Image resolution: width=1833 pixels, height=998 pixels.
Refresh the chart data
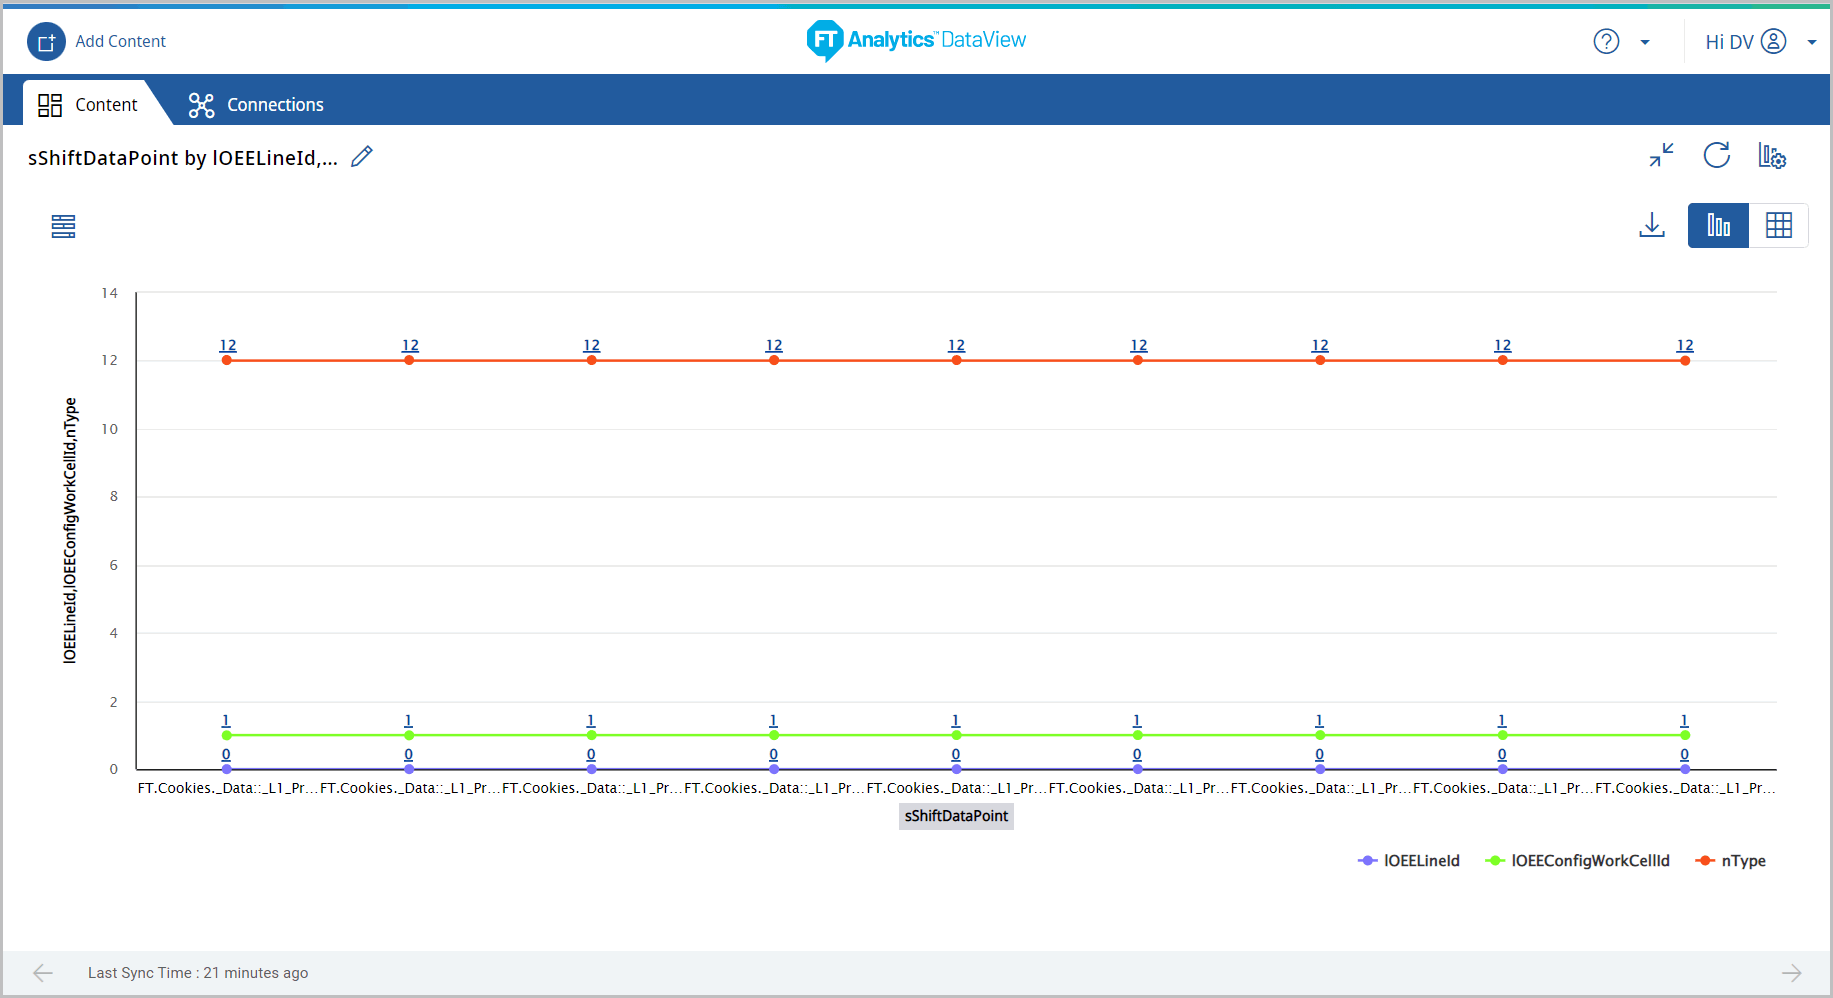click(x=1717, y=155)
